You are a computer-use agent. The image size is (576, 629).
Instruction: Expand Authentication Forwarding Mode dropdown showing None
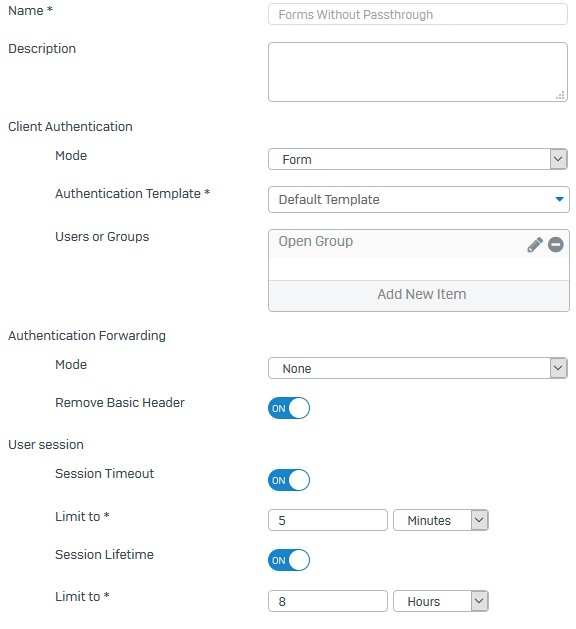[418, 368]
